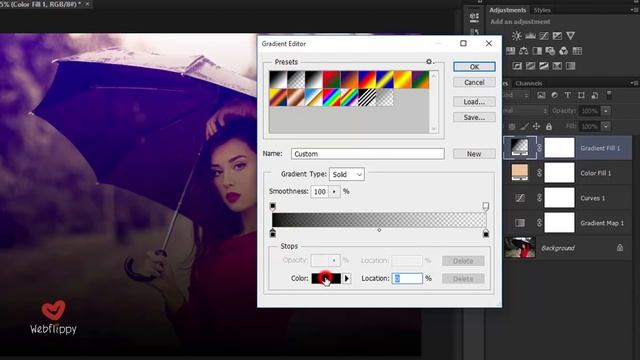Filter layers by shape layers icon
640x360 pixels.
coord(581,95)
